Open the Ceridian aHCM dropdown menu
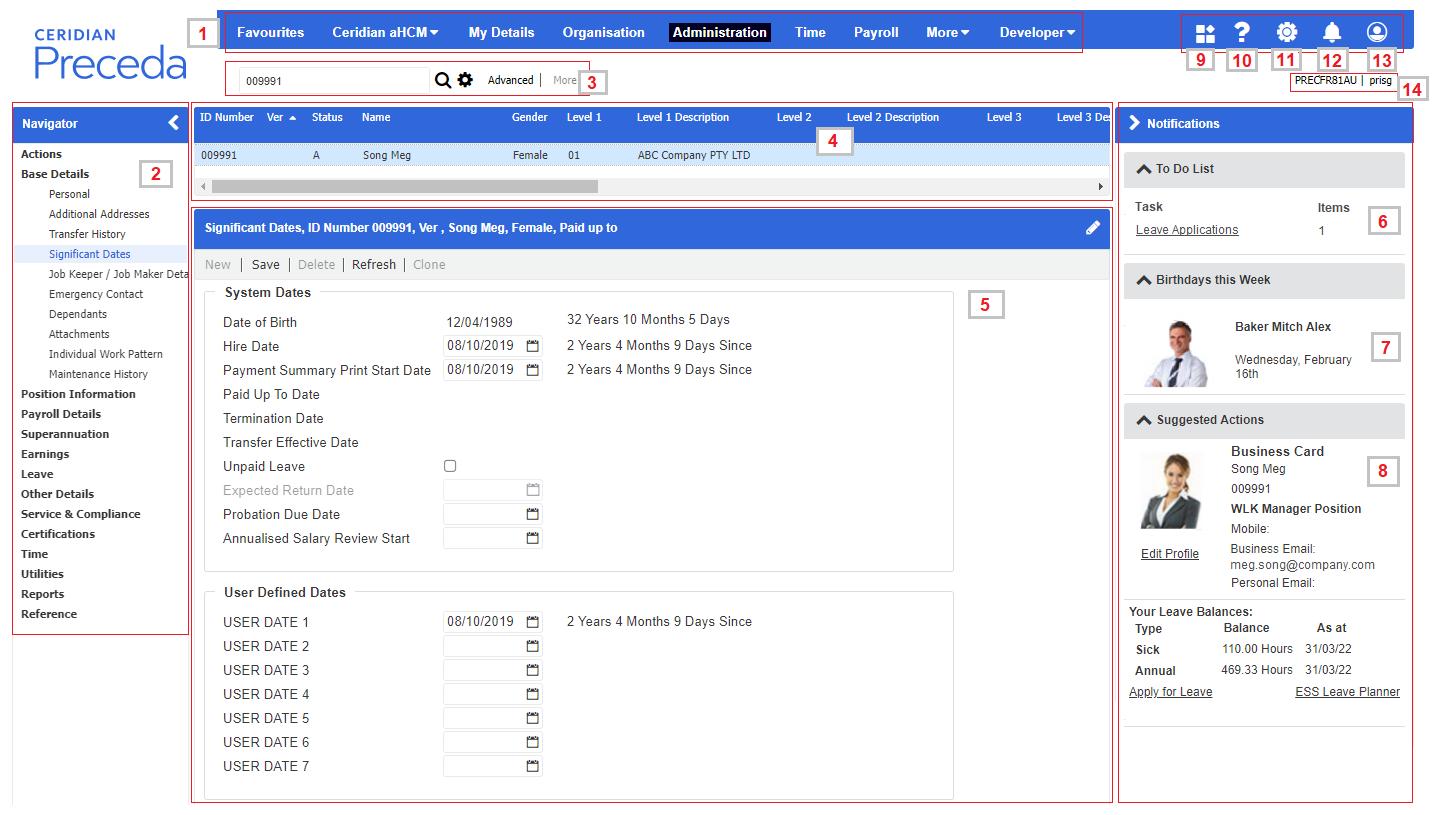The image size is (1453, 815). (x=385, y=32)
